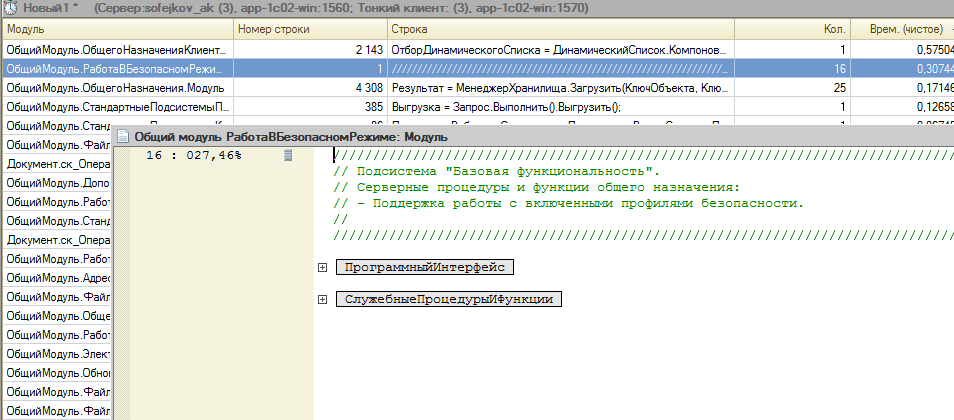954x420 pixels.
Task: Select the ОбщийМодуль.Электр row in list
Action: [x=58, y=354]
